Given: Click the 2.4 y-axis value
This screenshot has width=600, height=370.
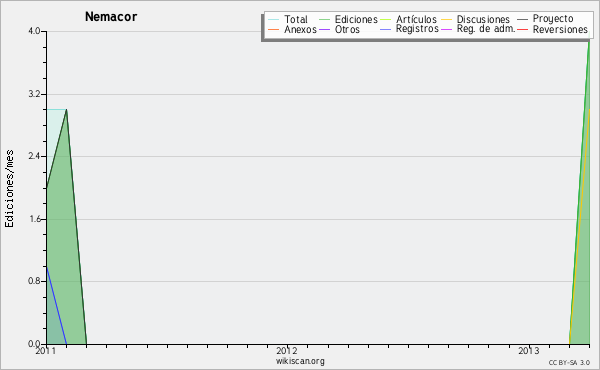Looking at the screenshot, I should [x=34, y=156].
